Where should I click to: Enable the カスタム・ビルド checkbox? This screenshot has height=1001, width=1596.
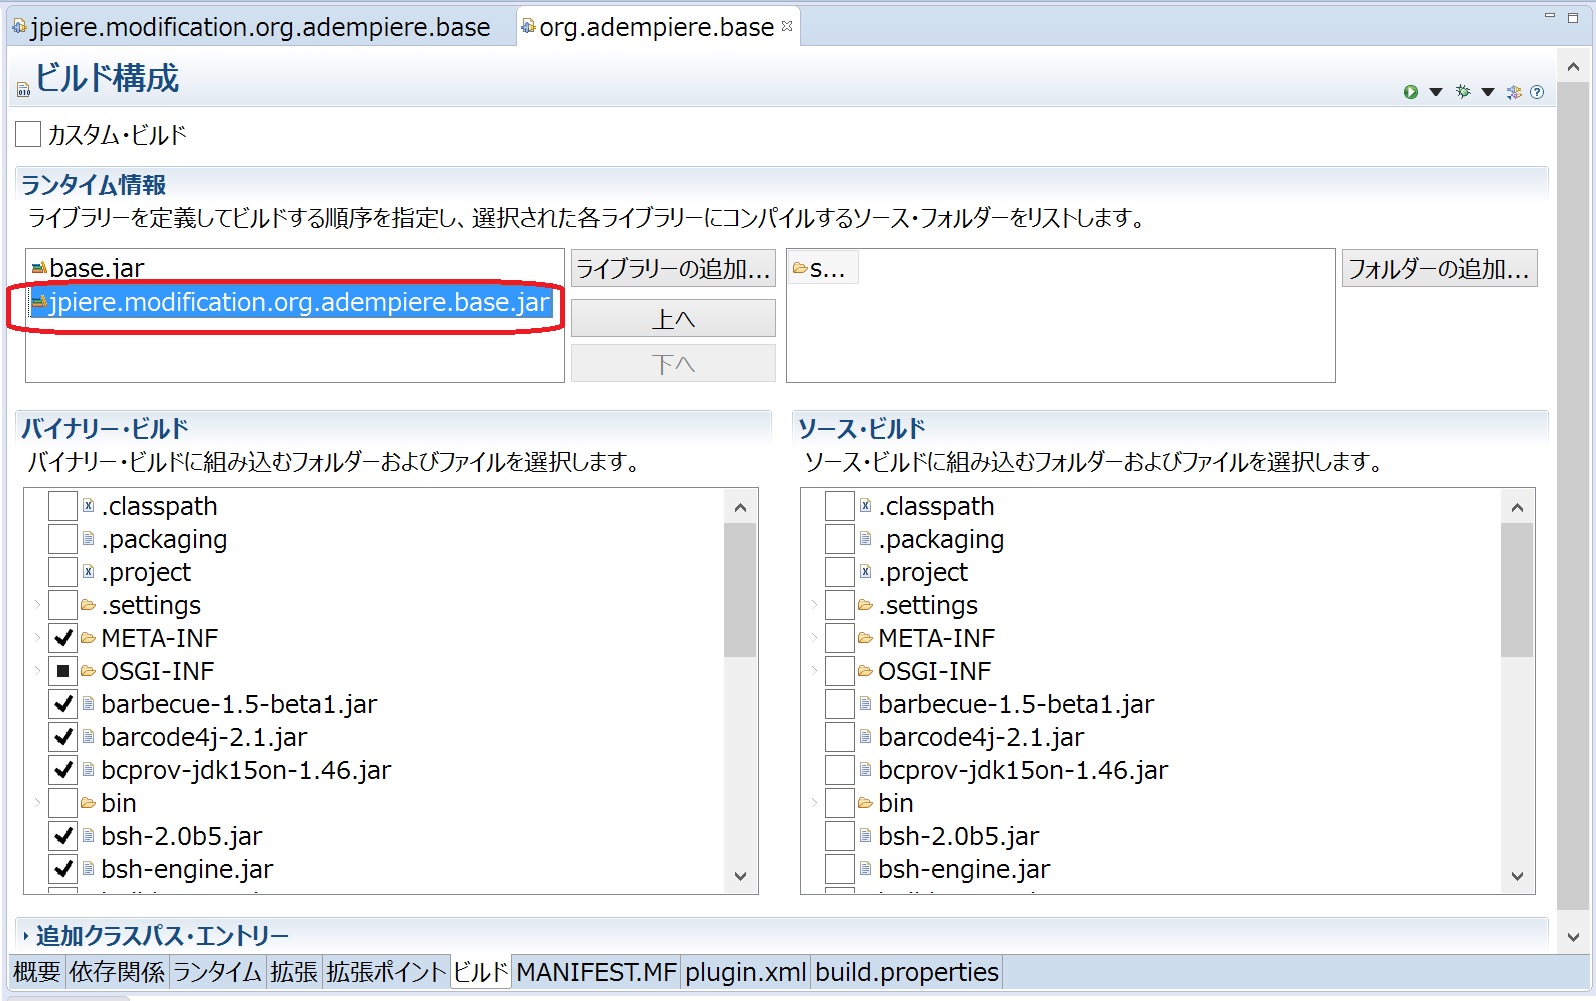[x=29, y=134]
